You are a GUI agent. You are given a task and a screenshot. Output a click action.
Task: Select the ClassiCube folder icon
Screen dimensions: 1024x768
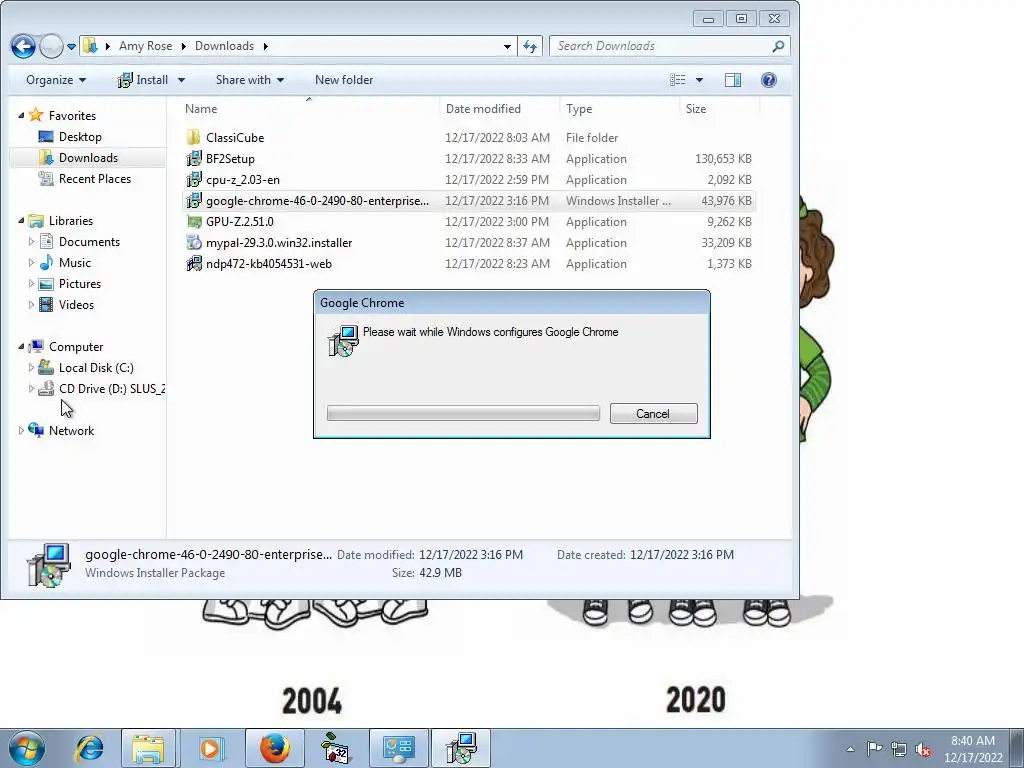point(193,137)
